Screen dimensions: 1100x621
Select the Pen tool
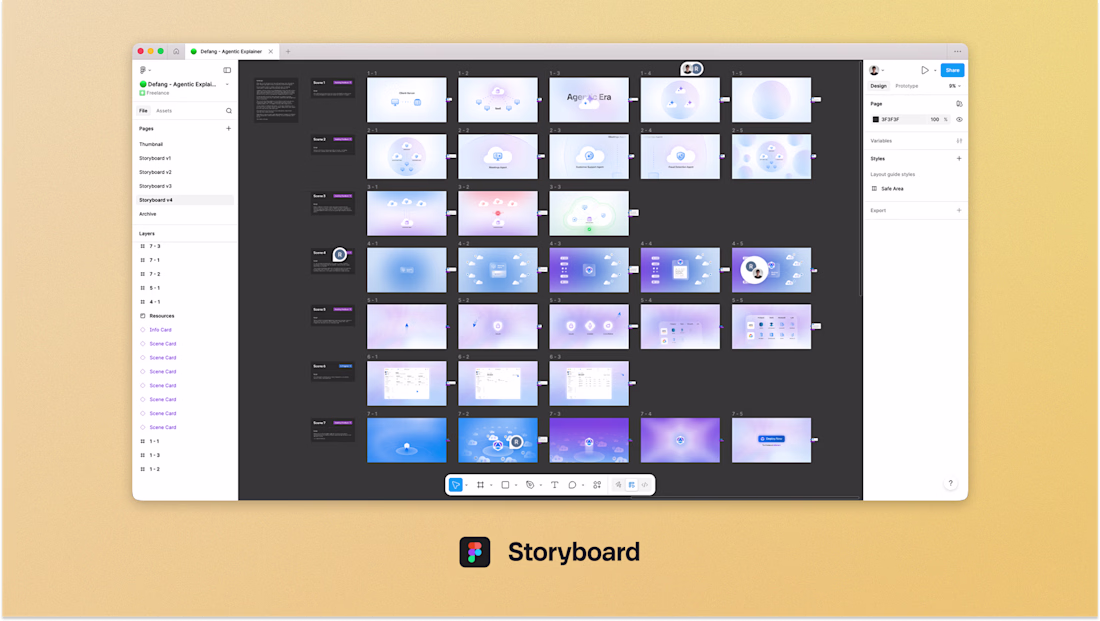(530, 485)
